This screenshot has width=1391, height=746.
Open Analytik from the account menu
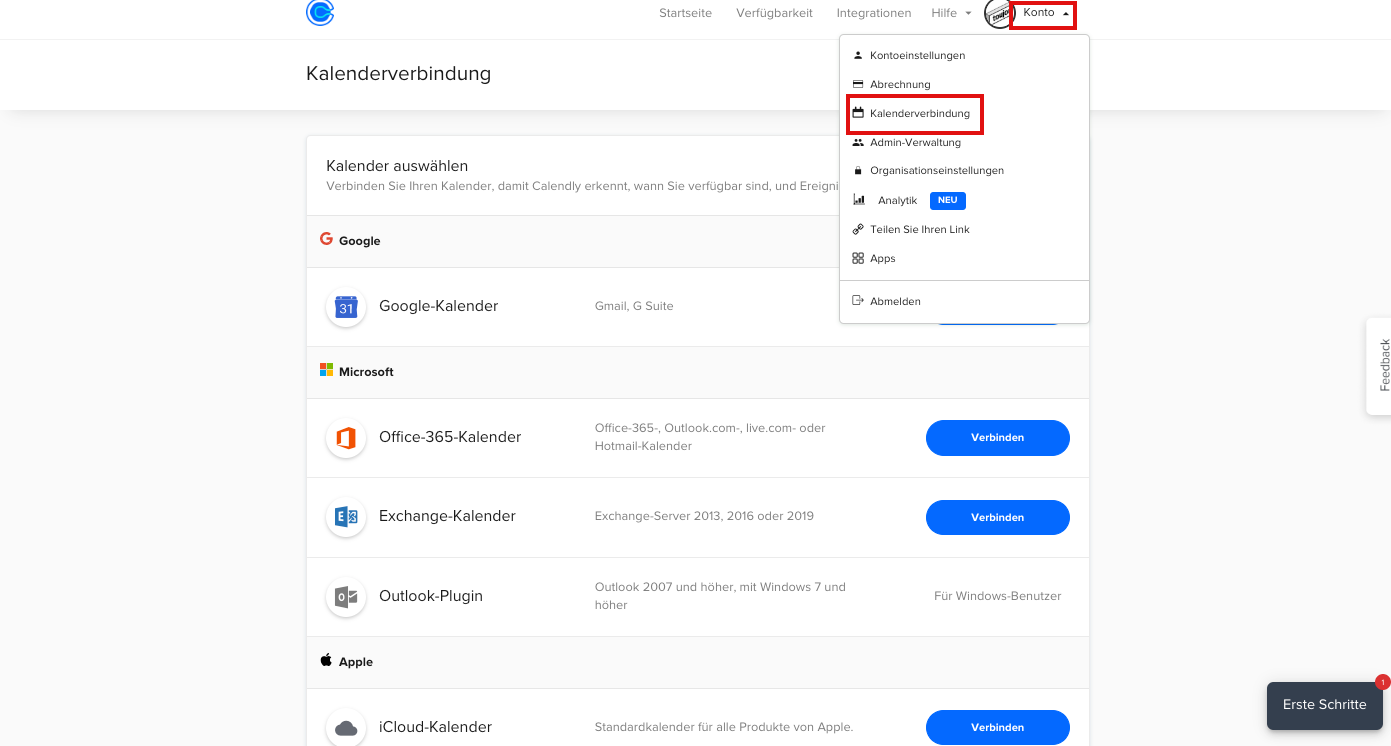(897, 200)
